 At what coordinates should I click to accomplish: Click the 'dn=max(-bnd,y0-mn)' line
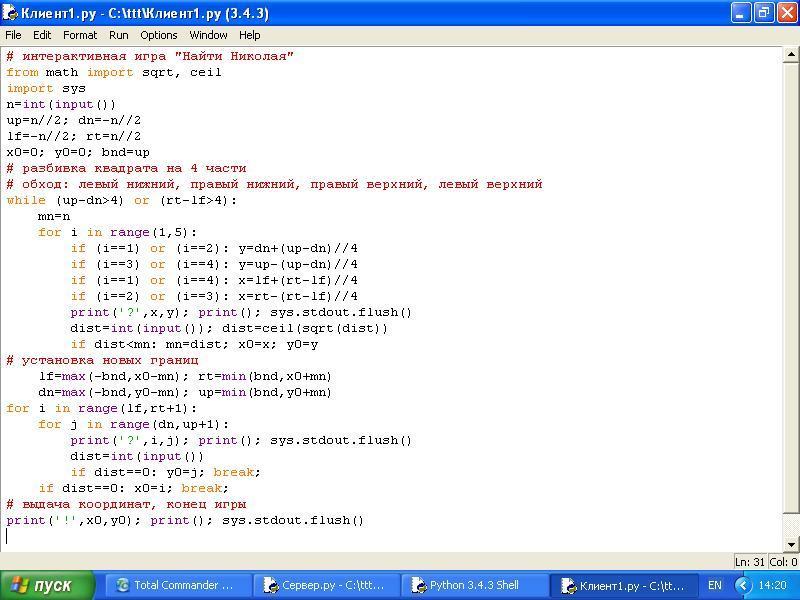185,392
